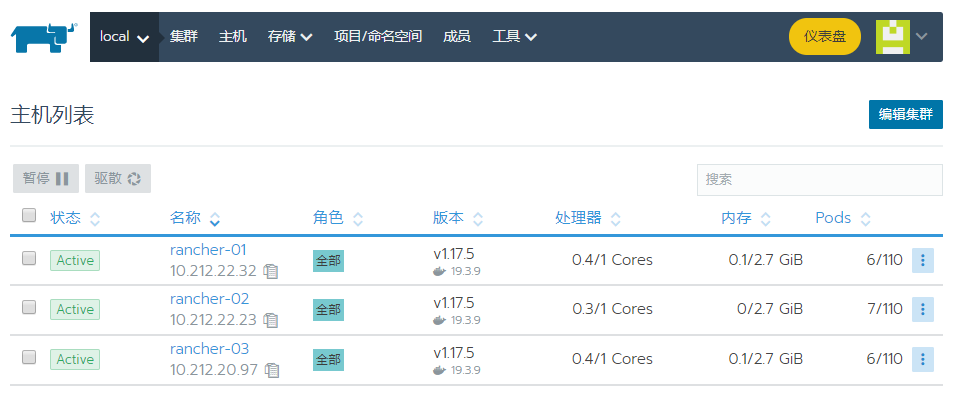Click Active status badge of rancher-02

75,310
